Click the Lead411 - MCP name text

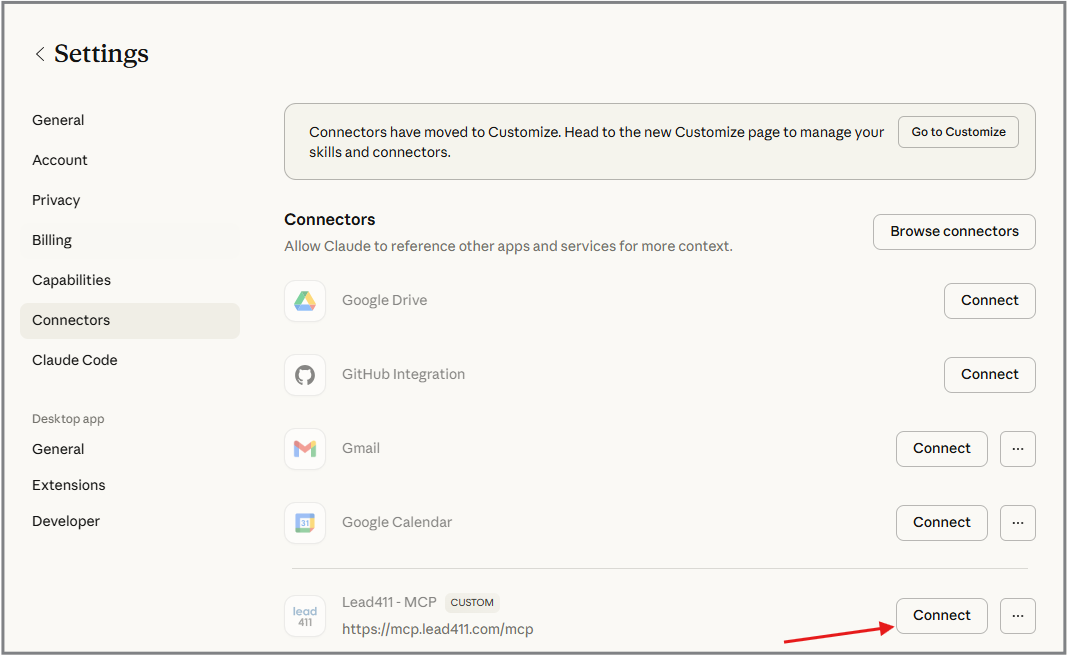(389, 603)
